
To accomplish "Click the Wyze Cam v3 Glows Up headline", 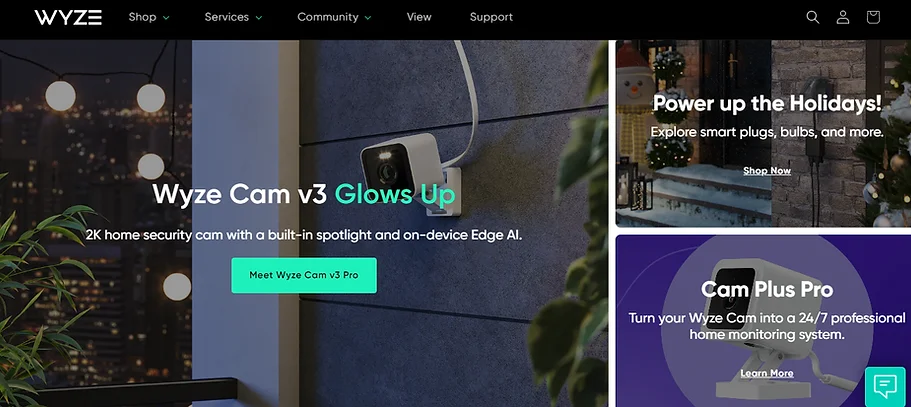I will (x=304, y=195).
